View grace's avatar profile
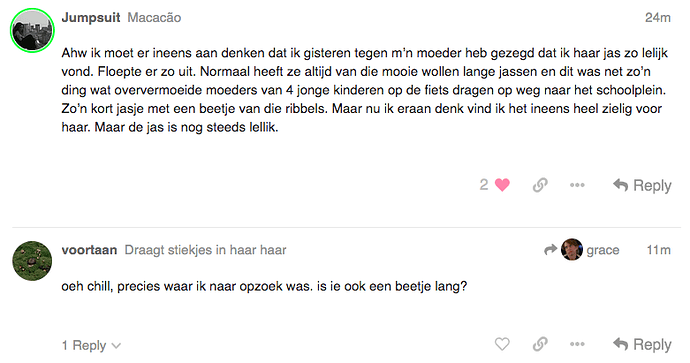Image resolution: width=690 pixels, height=363 pixels. coord(572,249)
